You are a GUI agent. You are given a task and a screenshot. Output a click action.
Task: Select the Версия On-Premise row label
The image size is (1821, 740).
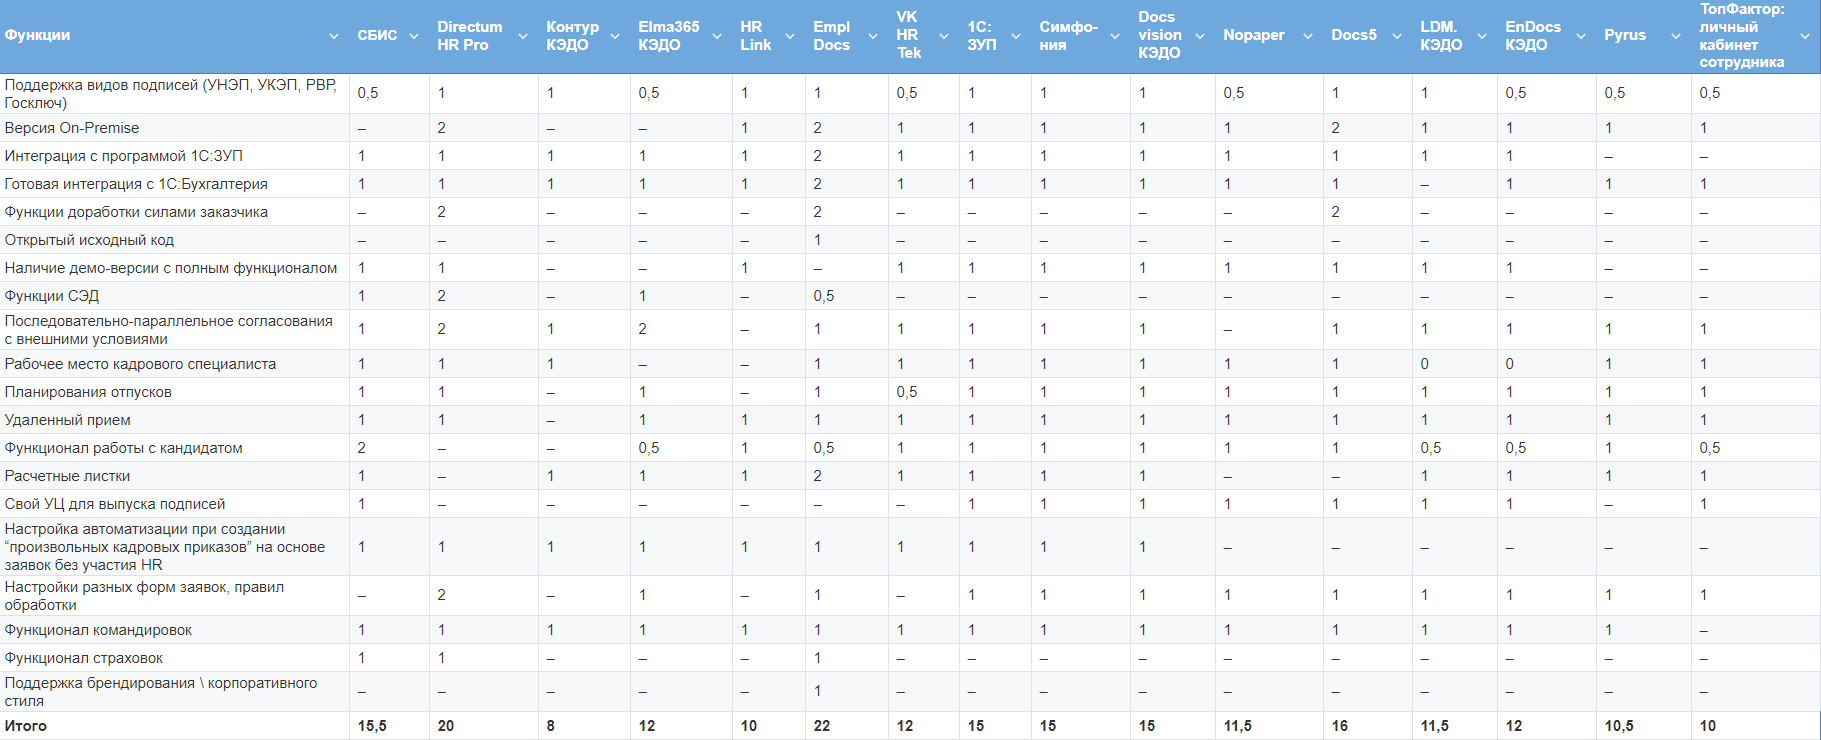(72, 128)
